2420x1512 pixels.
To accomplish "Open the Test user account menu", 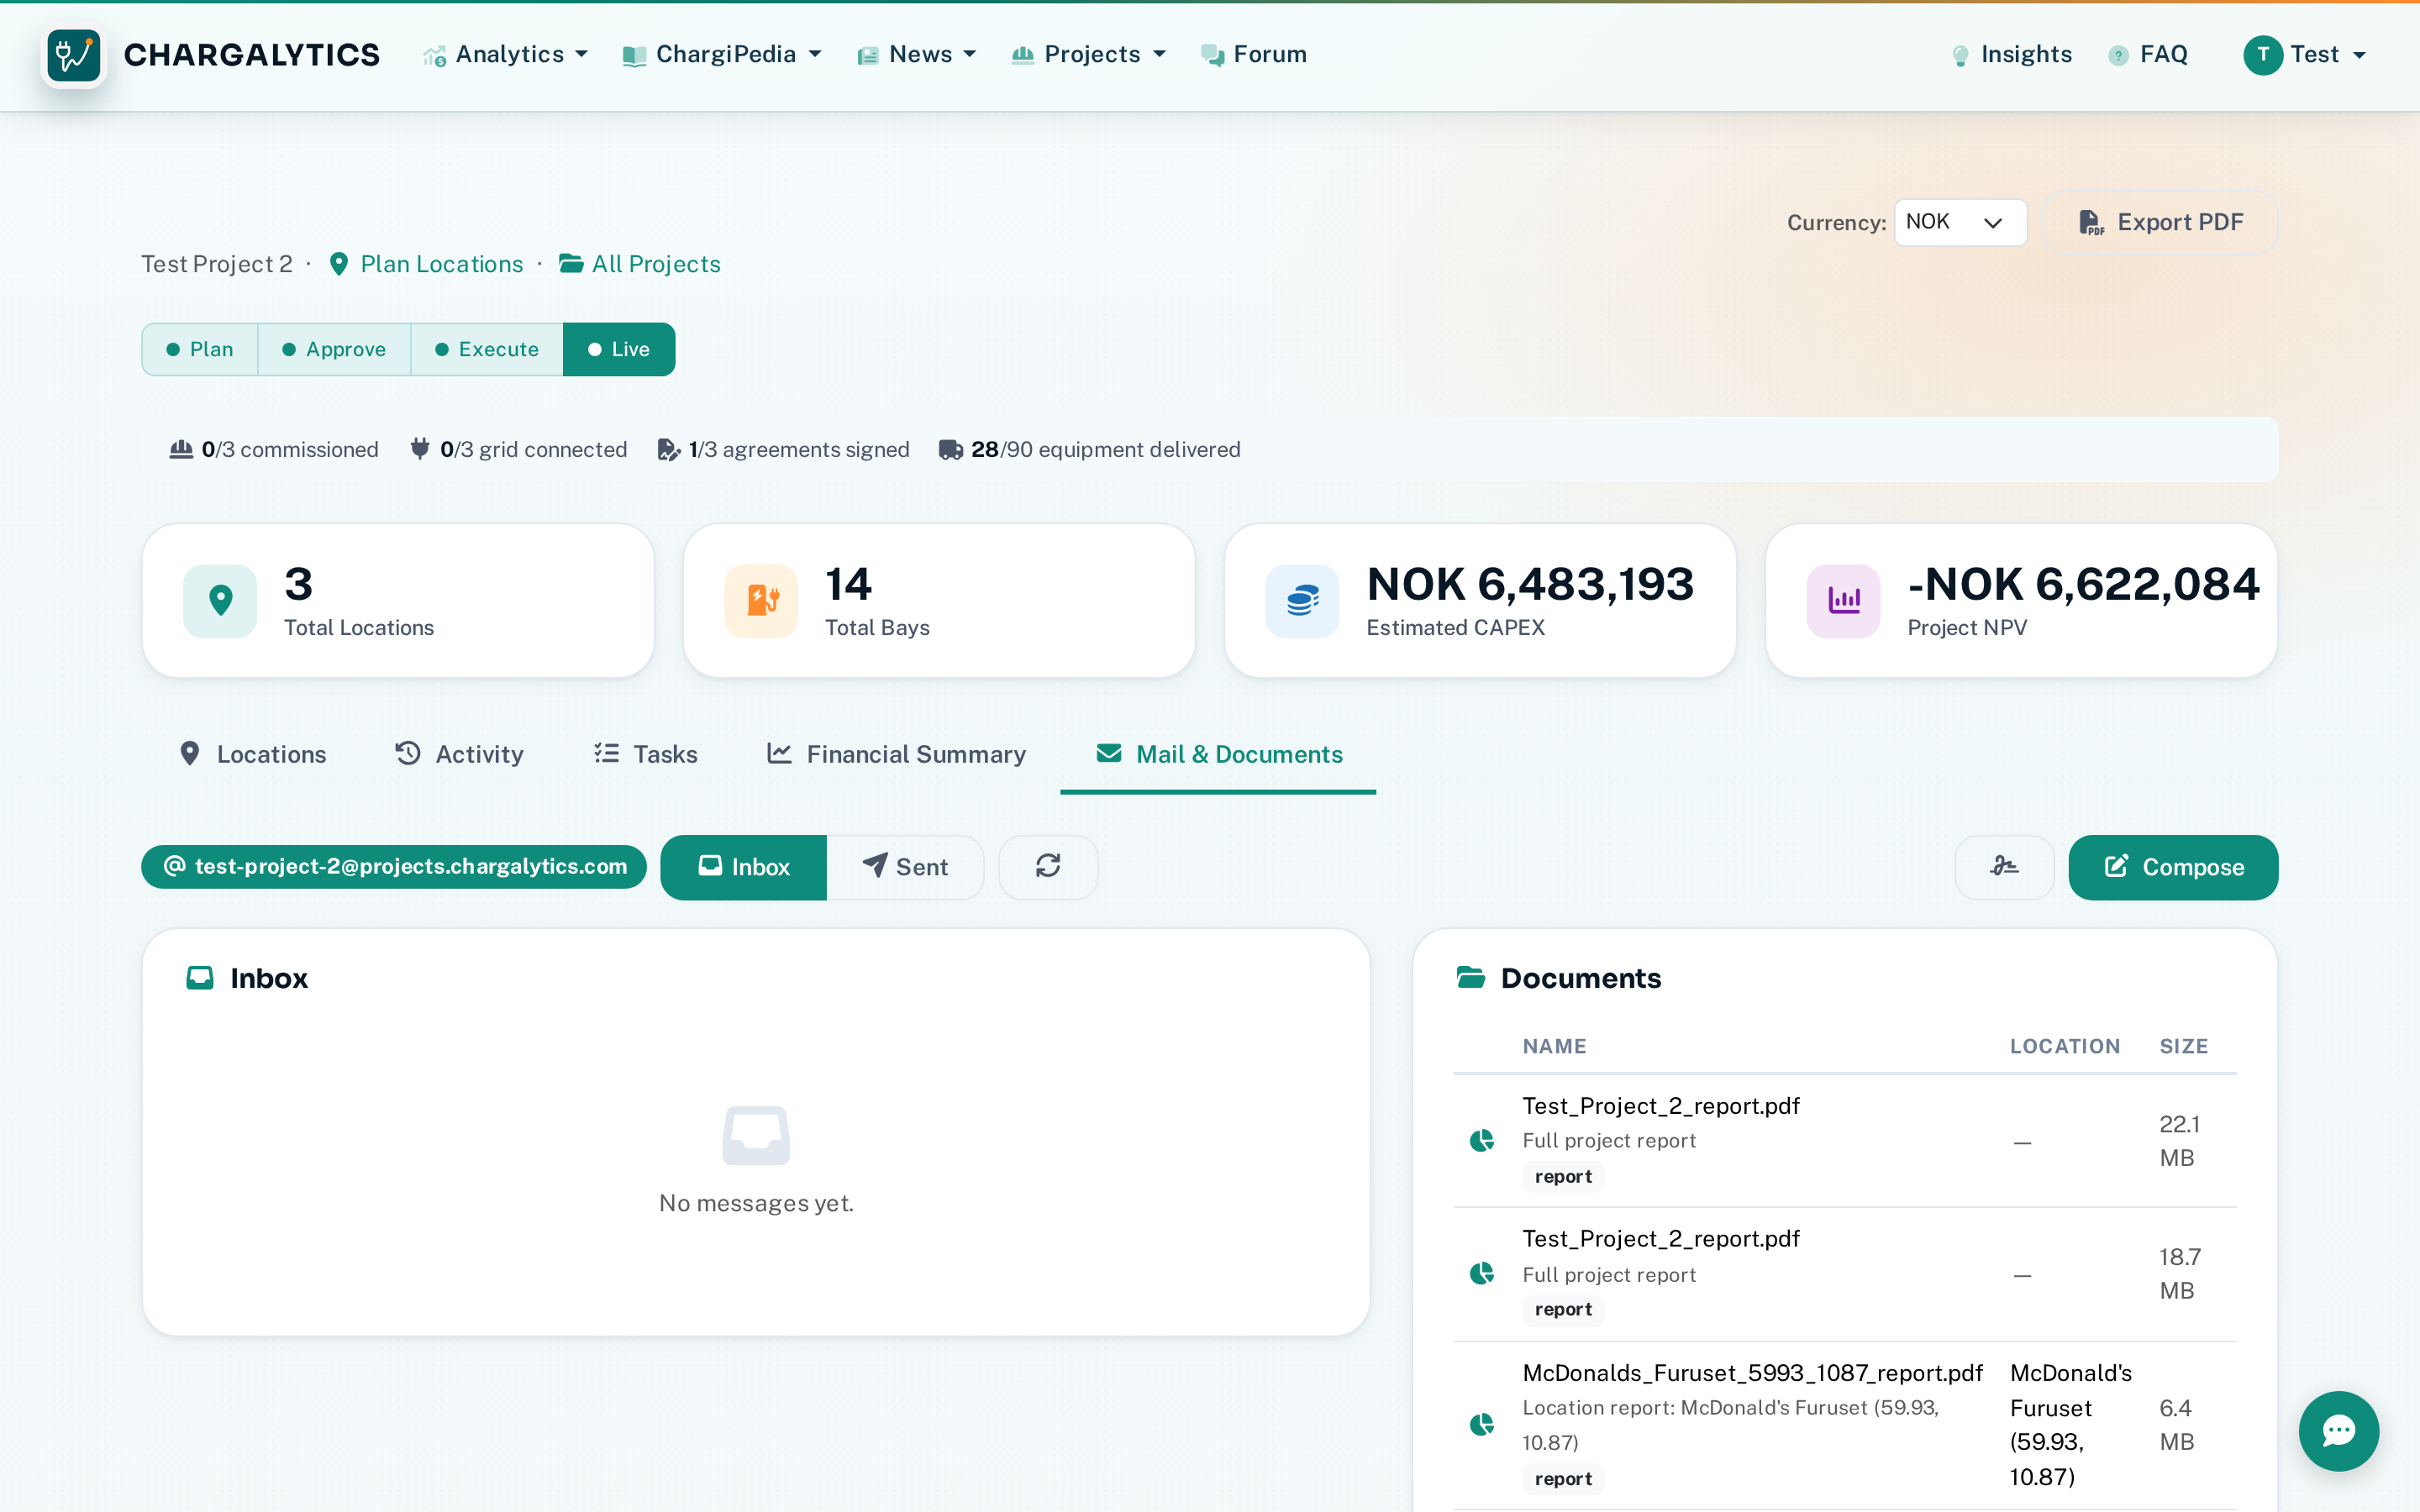I will (2306, 55).
